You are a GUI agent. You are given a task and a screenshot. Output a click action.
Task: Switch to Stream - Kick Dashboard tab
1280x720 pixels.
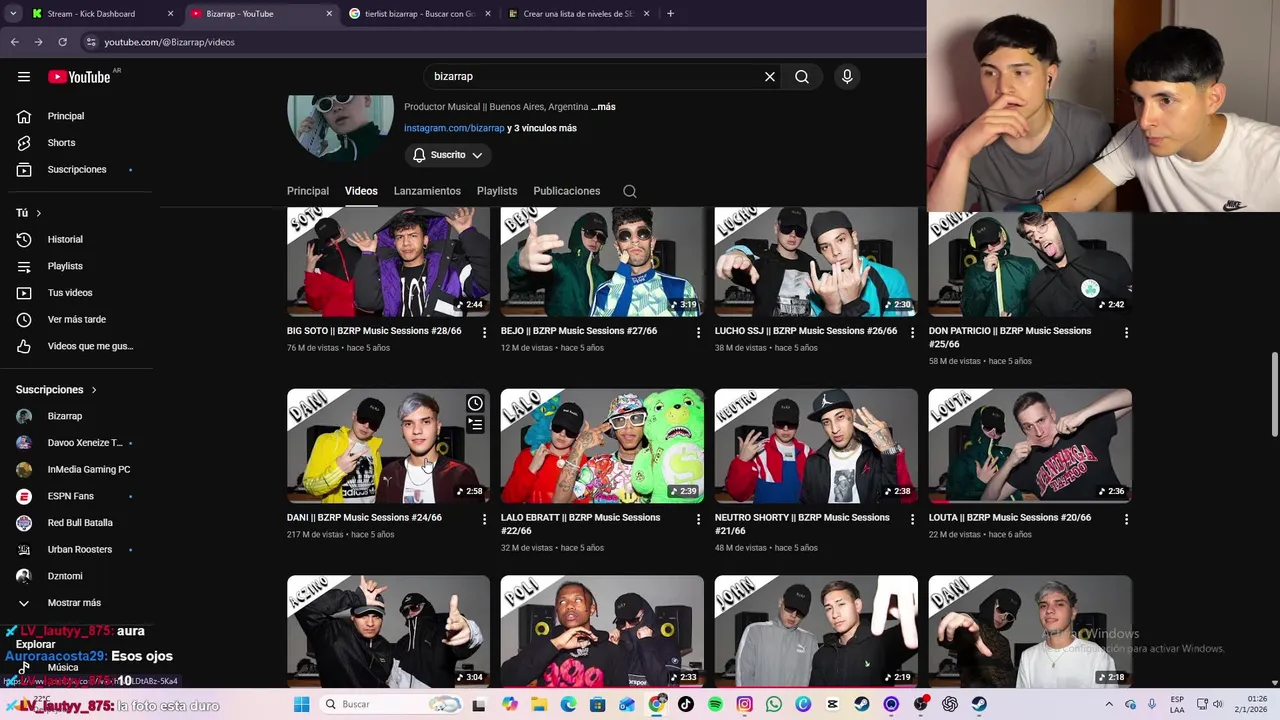[x=101, y=14]
